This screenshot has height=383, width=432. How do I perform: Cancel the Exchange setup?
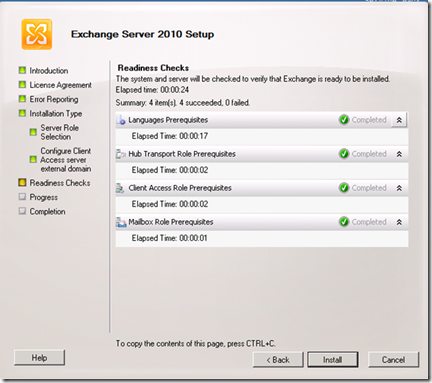393,360
